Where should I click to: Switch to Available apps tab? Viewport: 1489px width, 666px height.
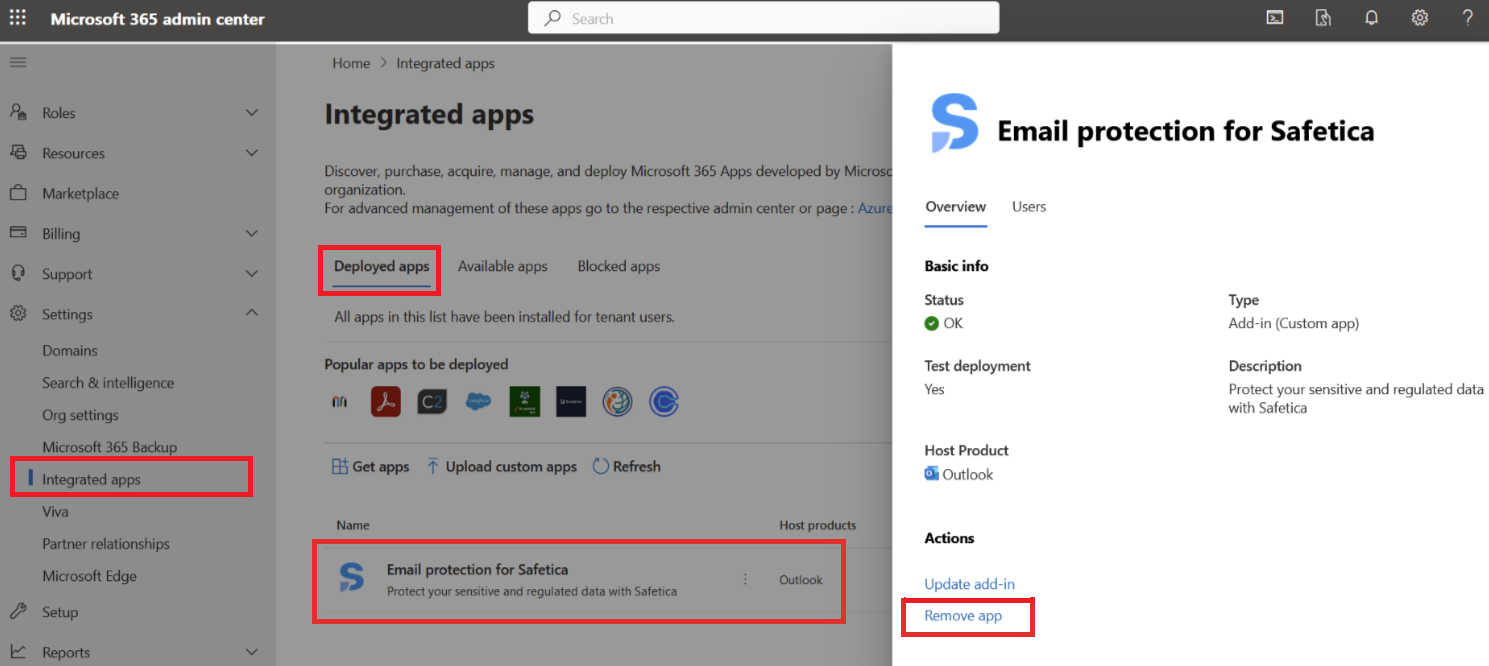click(503, 266)
